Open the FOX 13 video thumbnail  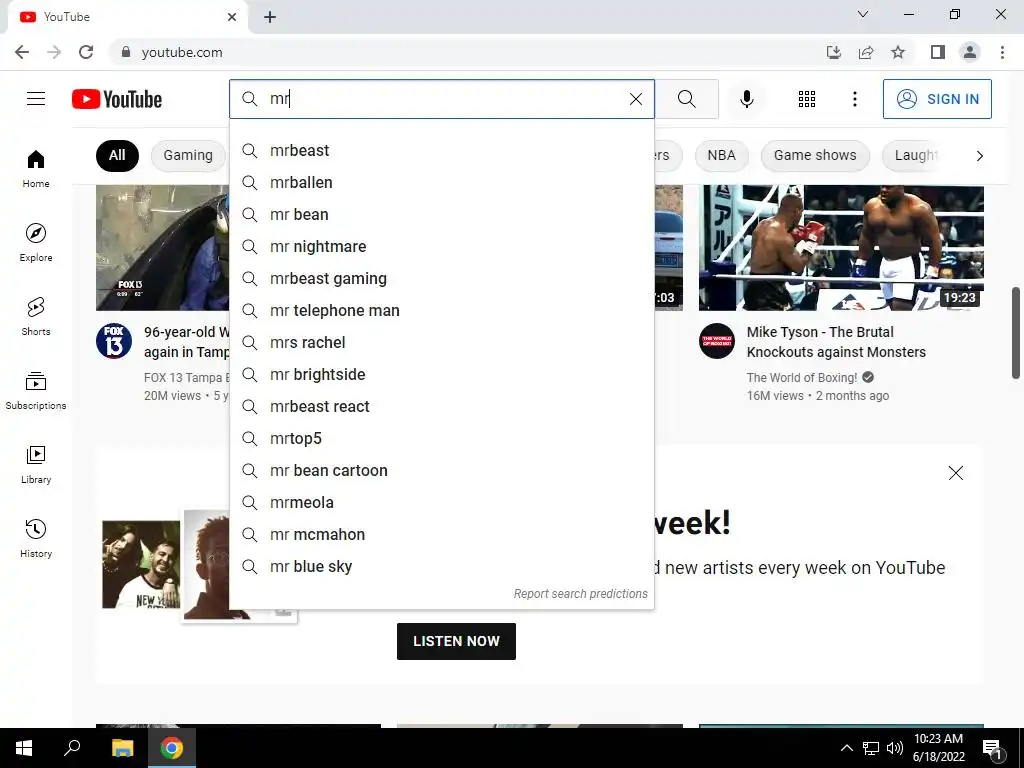tap(163, 248)
